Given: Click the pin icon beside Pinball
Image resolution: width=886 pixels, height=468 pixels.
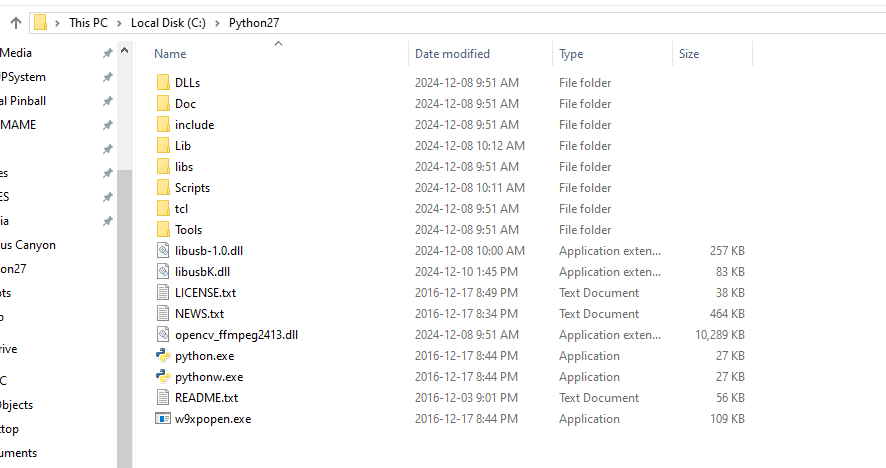Looking at the screenshot, I should pos(107,101).
